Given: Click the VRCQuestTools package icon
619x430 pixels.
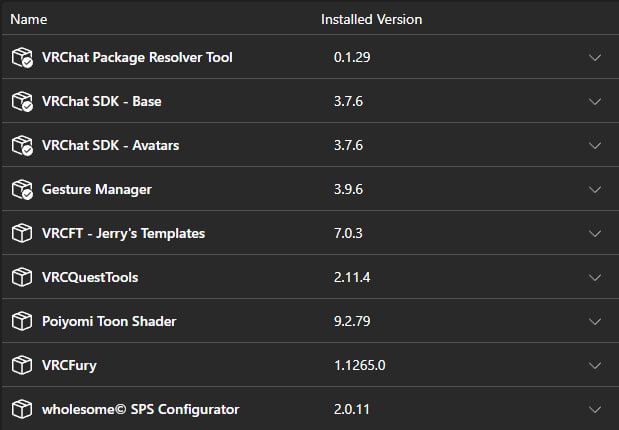Looking at the screenshot, I should pos(23,277).
